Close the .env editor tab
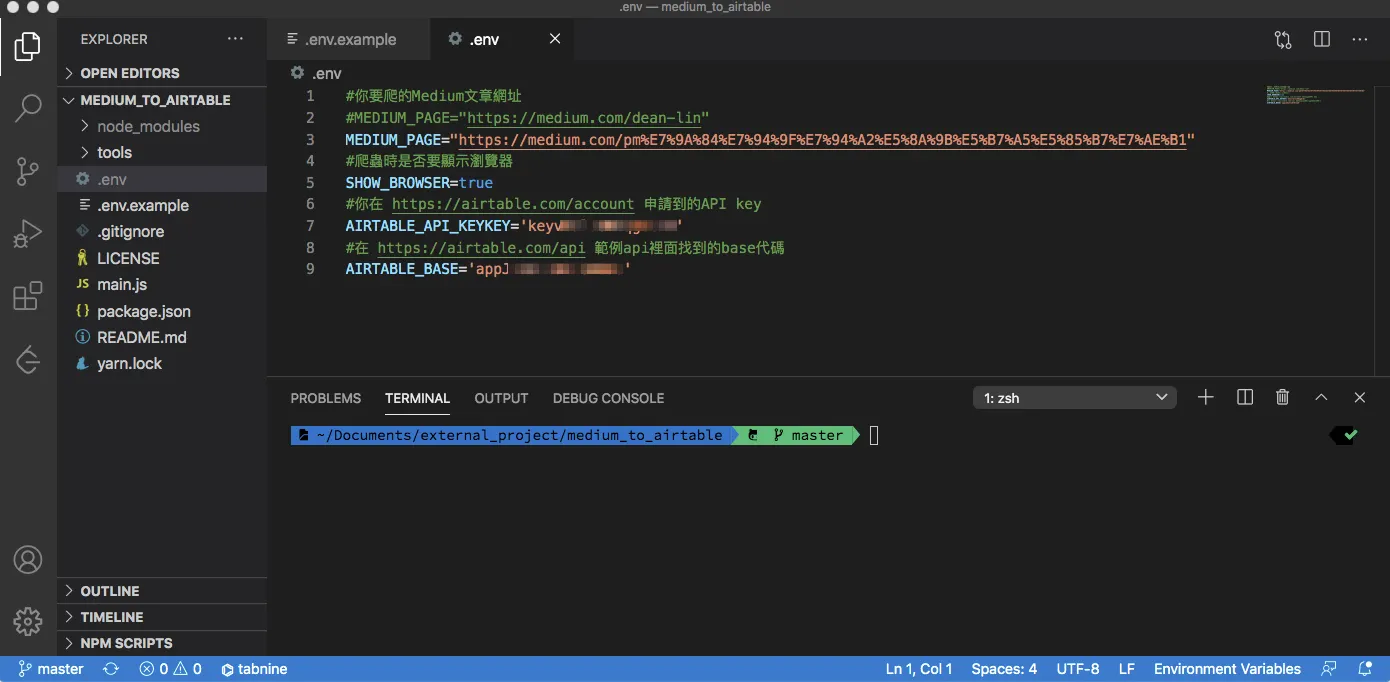 [x=555, y=39]
